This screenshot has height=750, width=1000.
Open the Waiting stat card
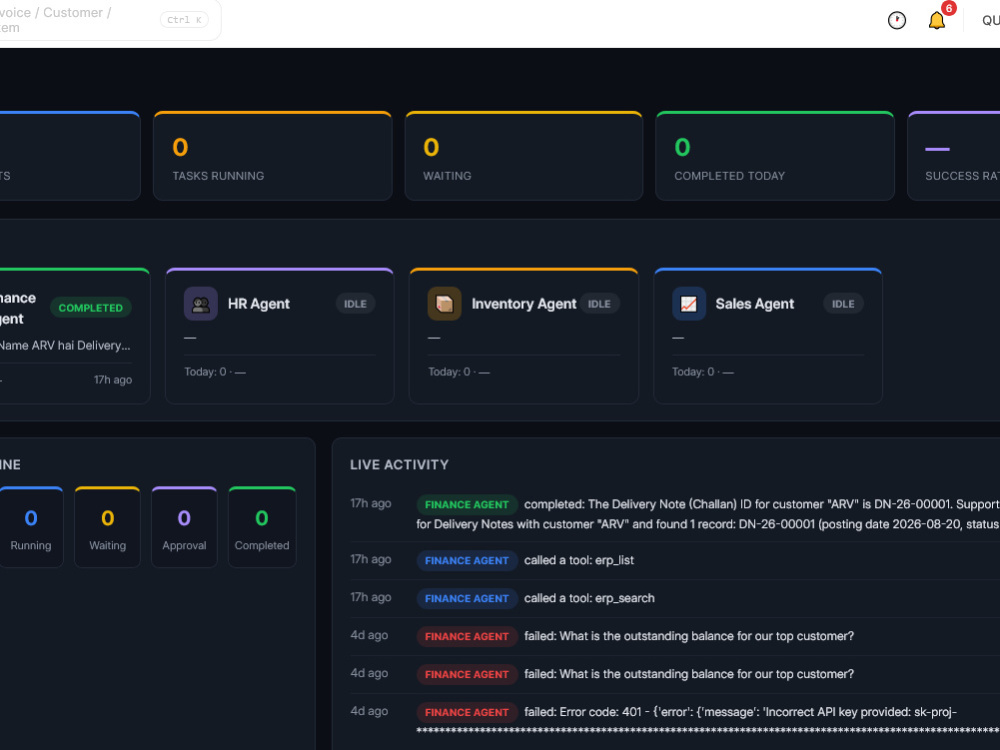pyautogui.click(x=524, y=156)
